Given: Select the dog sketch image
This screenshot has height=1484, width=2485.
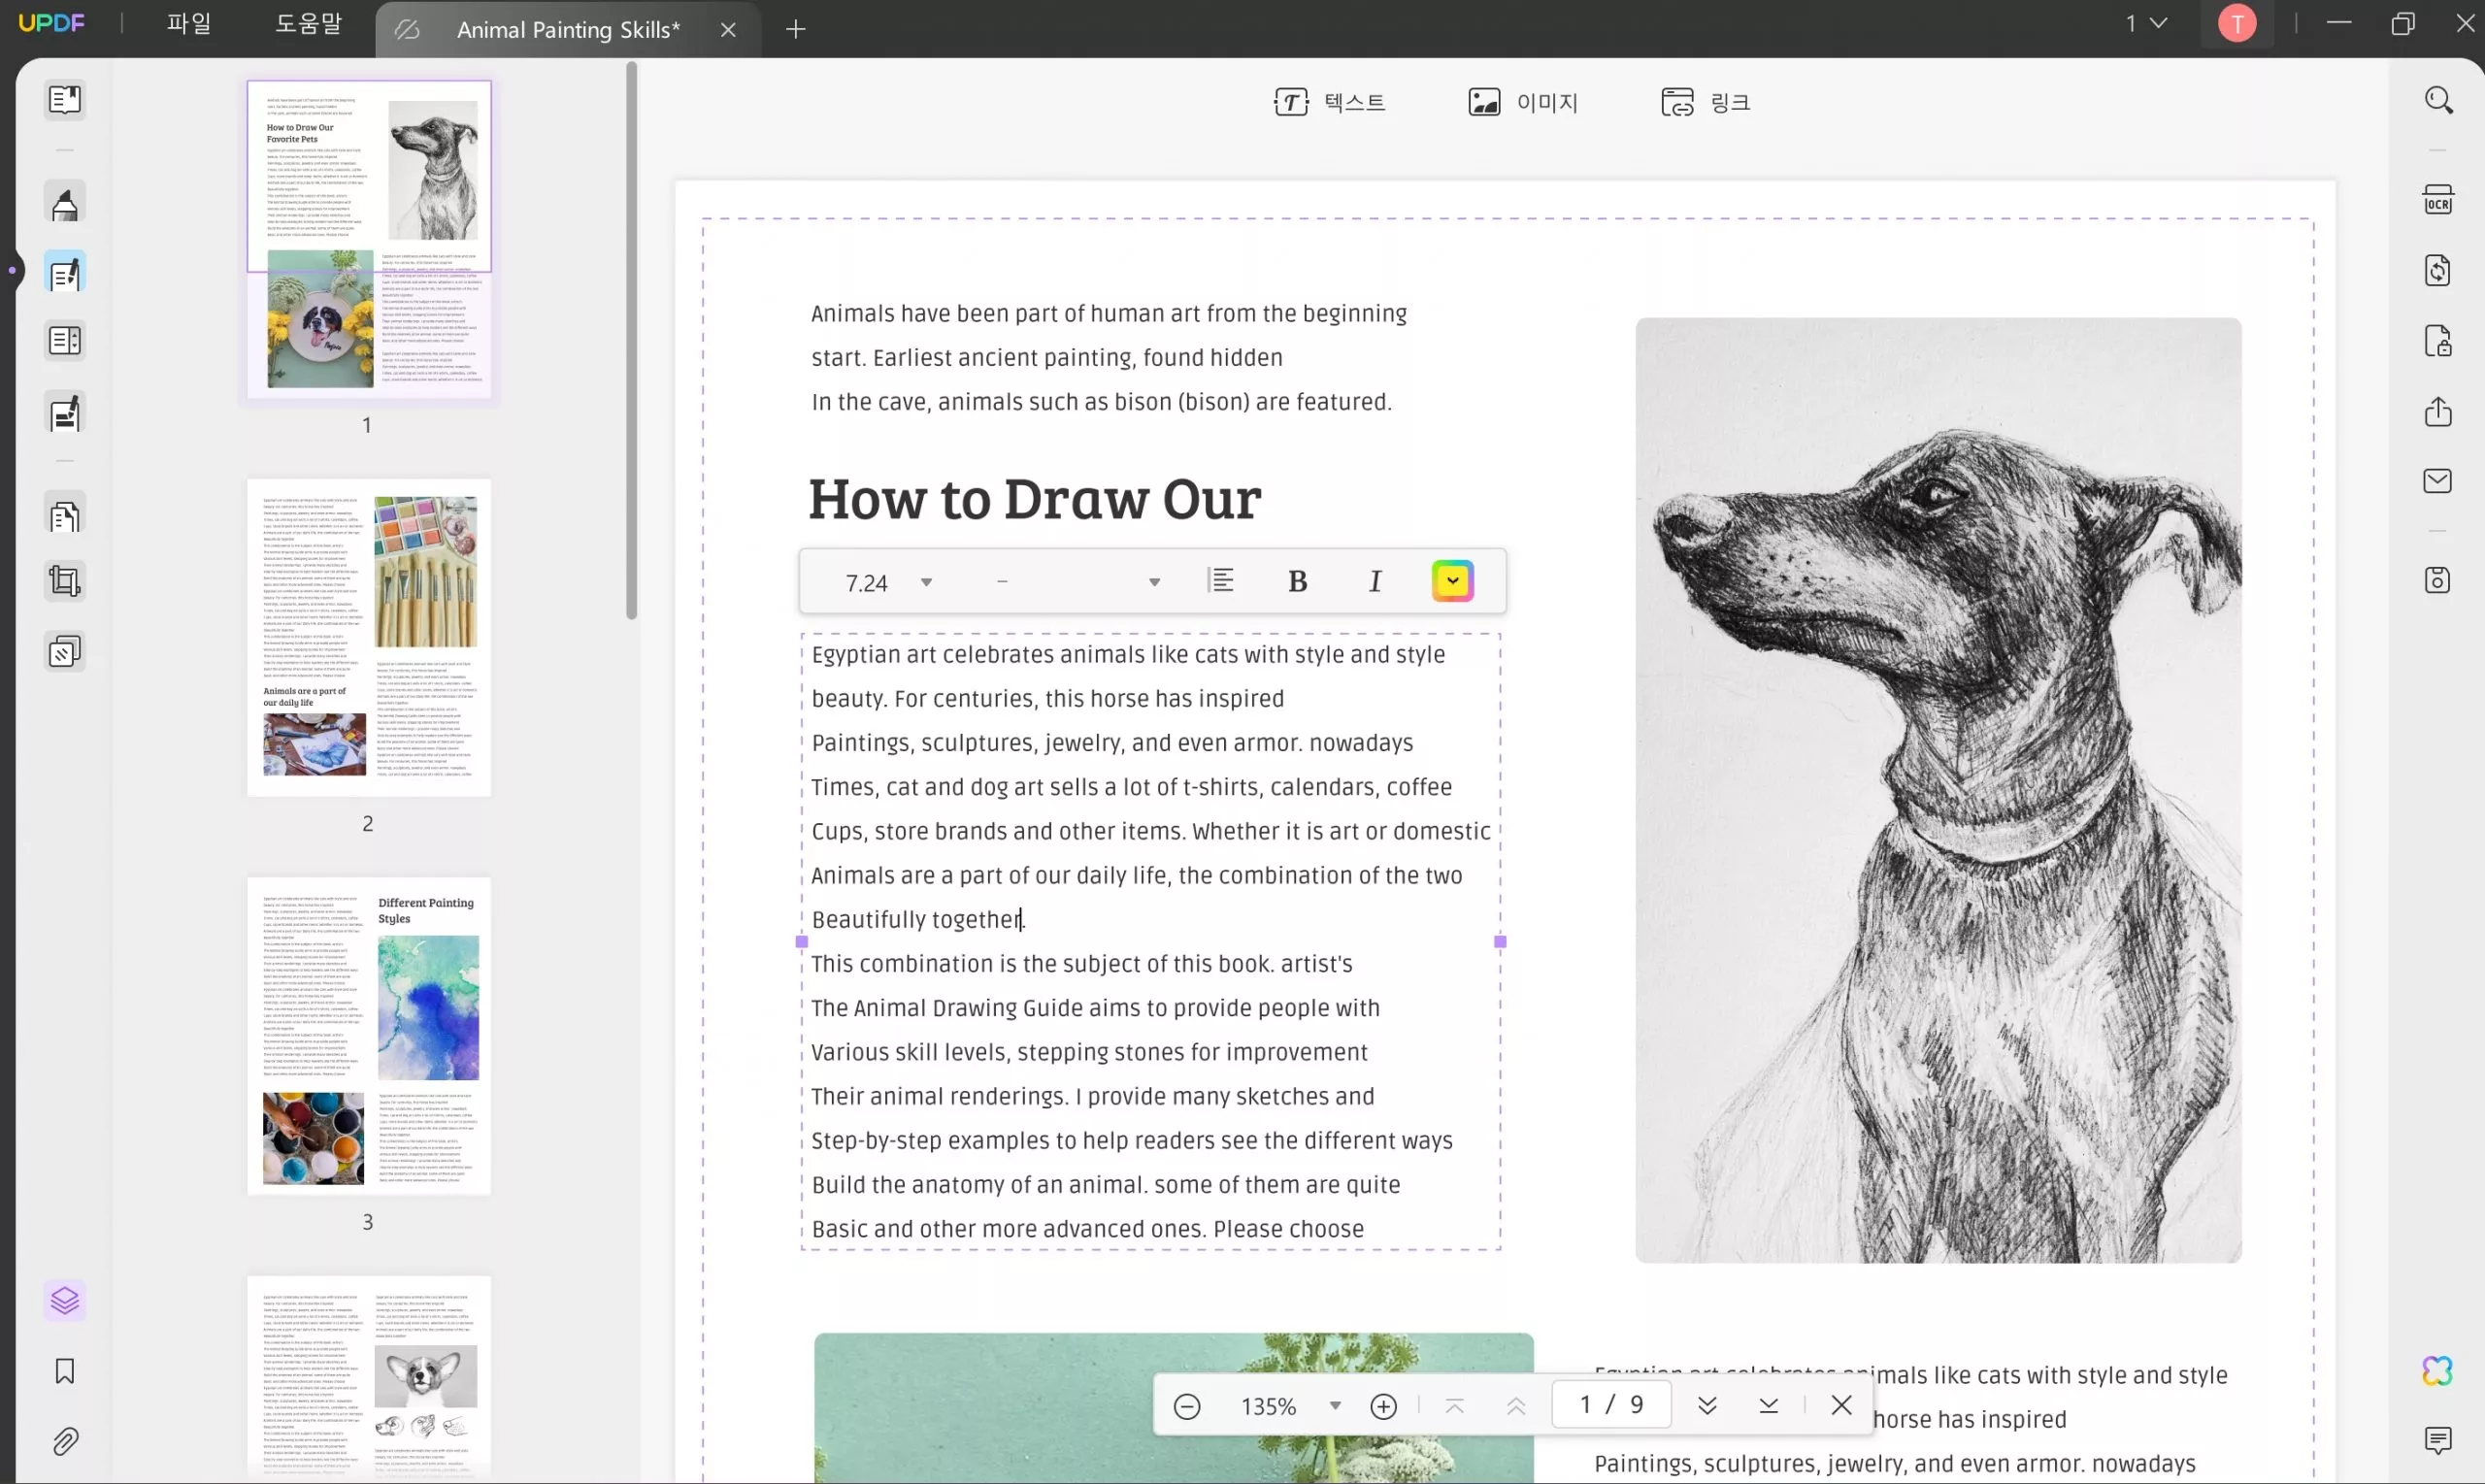Looking at the screenshot, I should [1938, 790].
